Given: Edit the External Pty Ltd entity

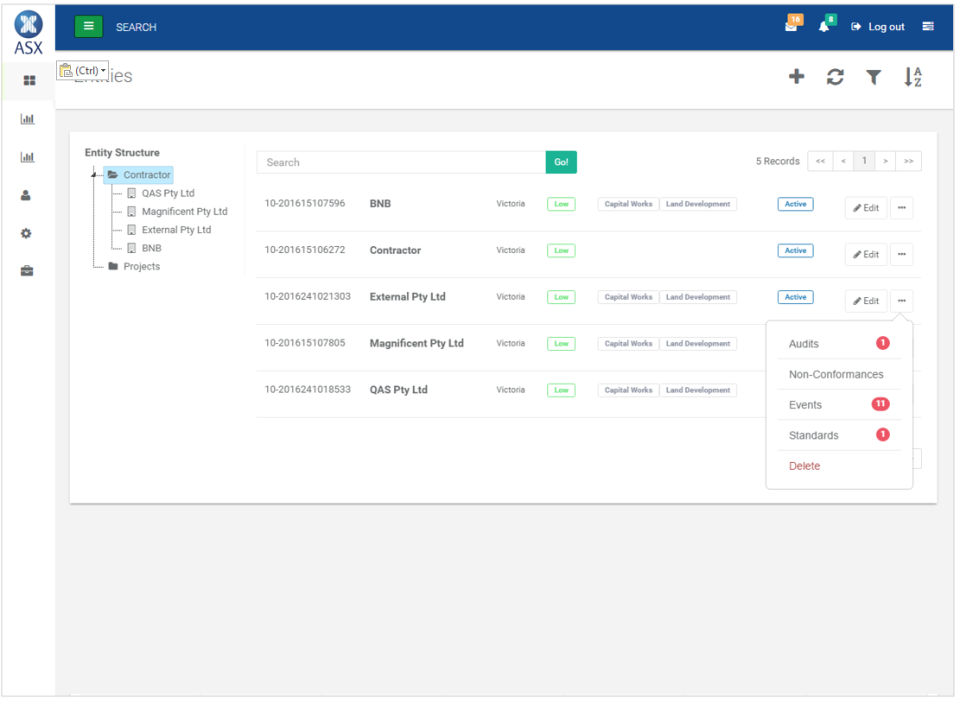Looking at the screenshot, I should (866, 301).
